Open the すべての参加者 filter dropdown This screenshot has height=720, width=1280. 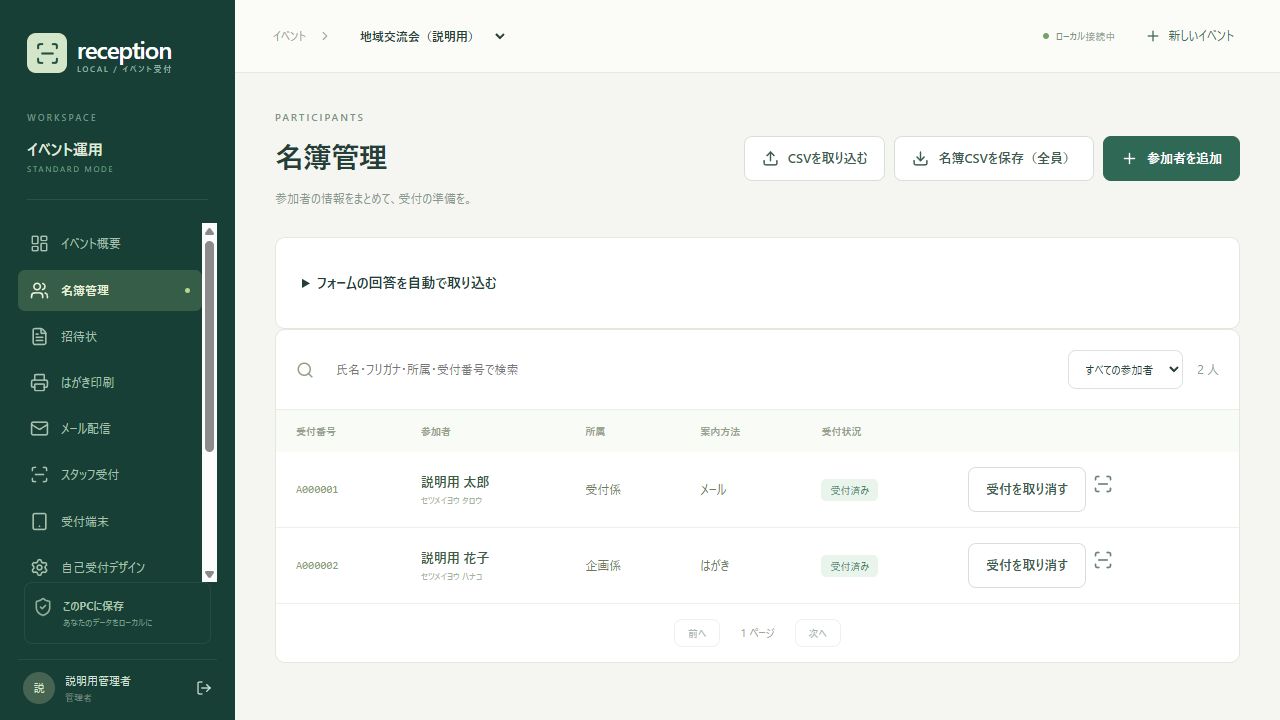[1125, 370]
